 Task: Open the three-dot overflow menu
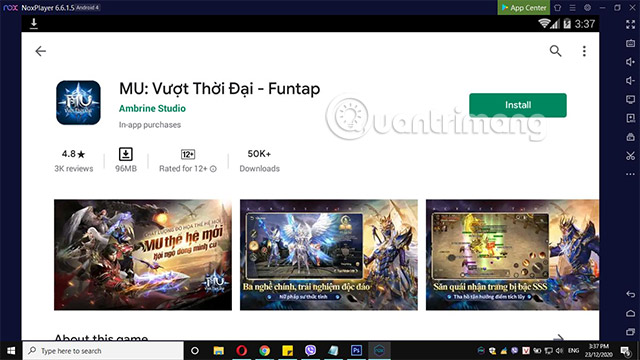pos(584,51)
